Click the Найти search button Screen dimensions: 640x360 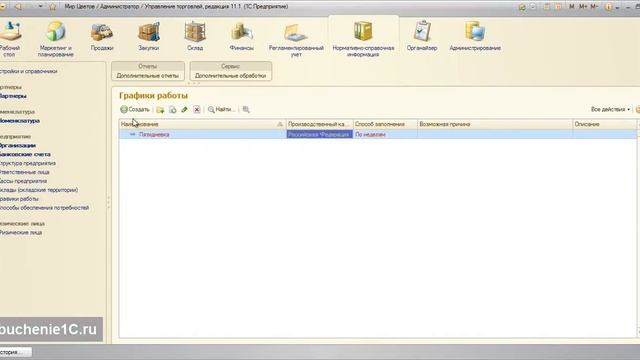221,109
